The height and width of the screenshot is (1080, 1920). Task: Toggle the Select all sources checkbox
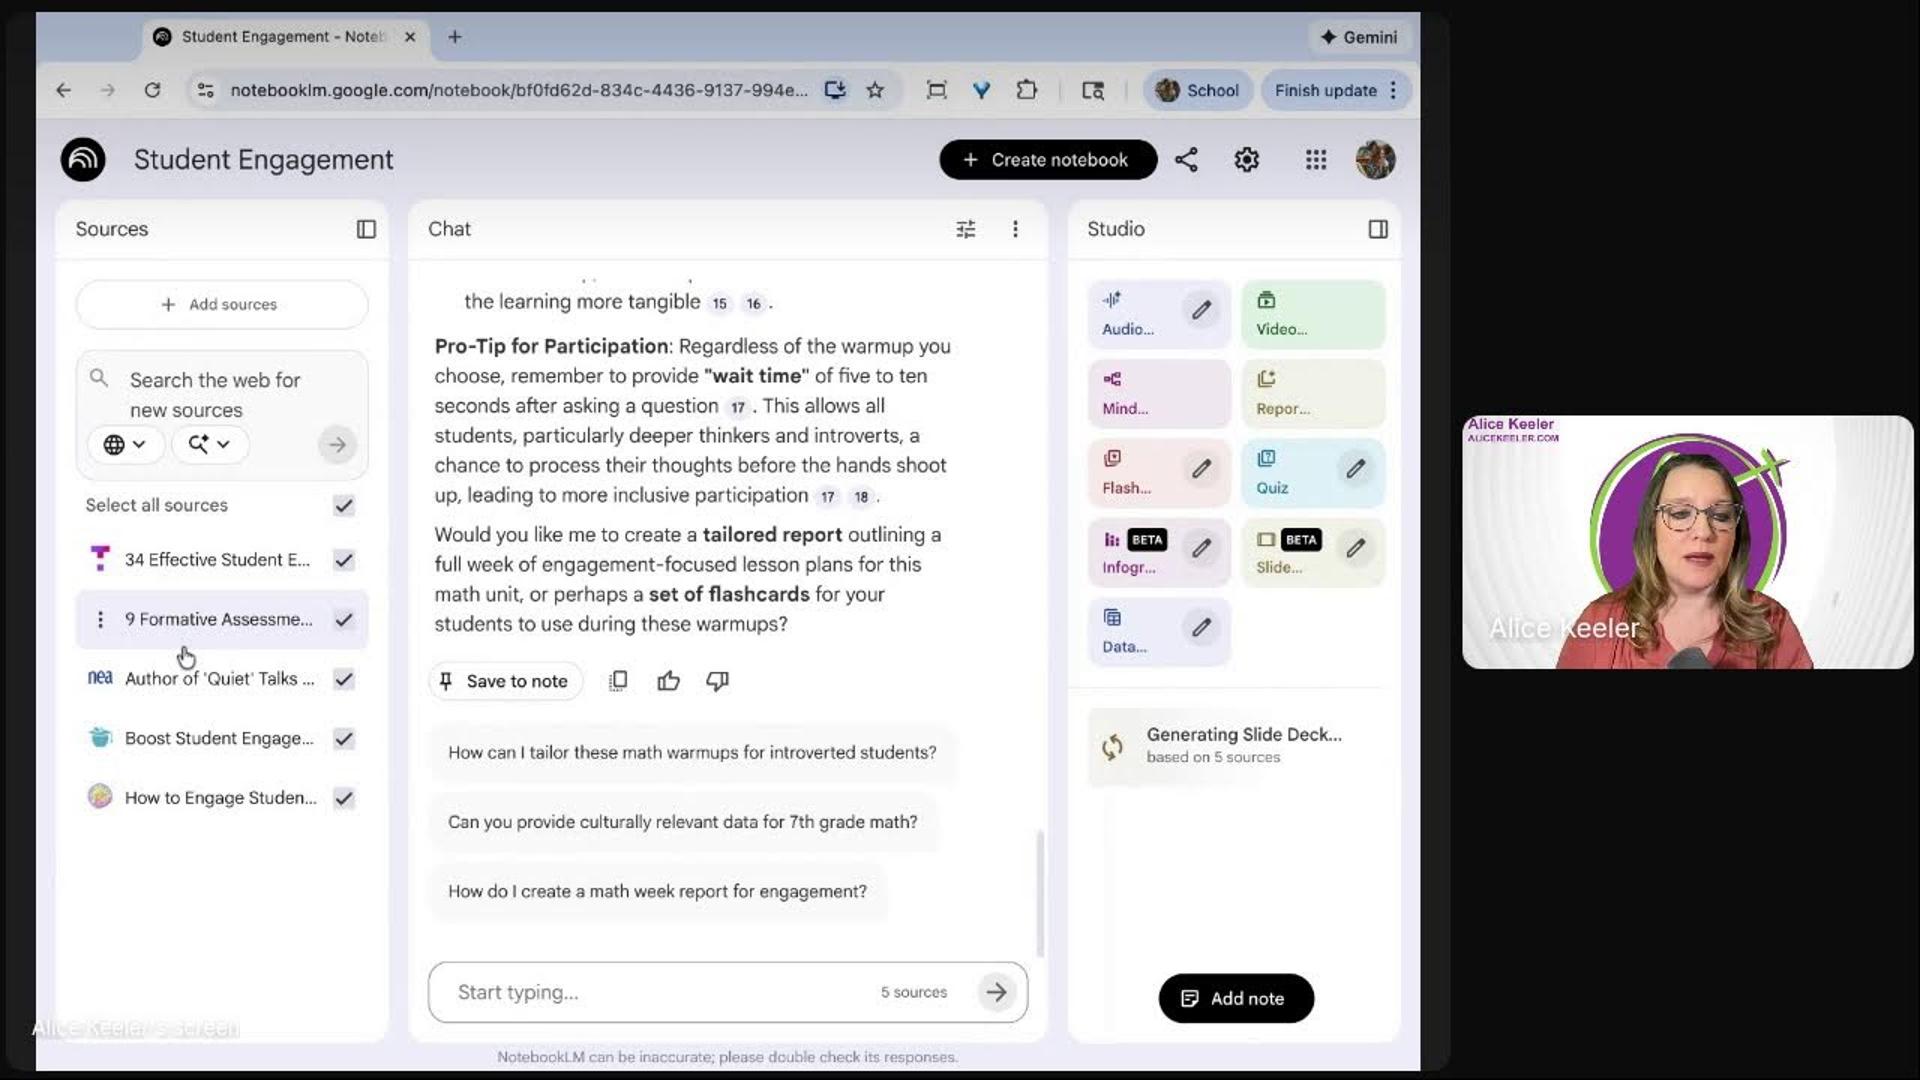[344, 506]
